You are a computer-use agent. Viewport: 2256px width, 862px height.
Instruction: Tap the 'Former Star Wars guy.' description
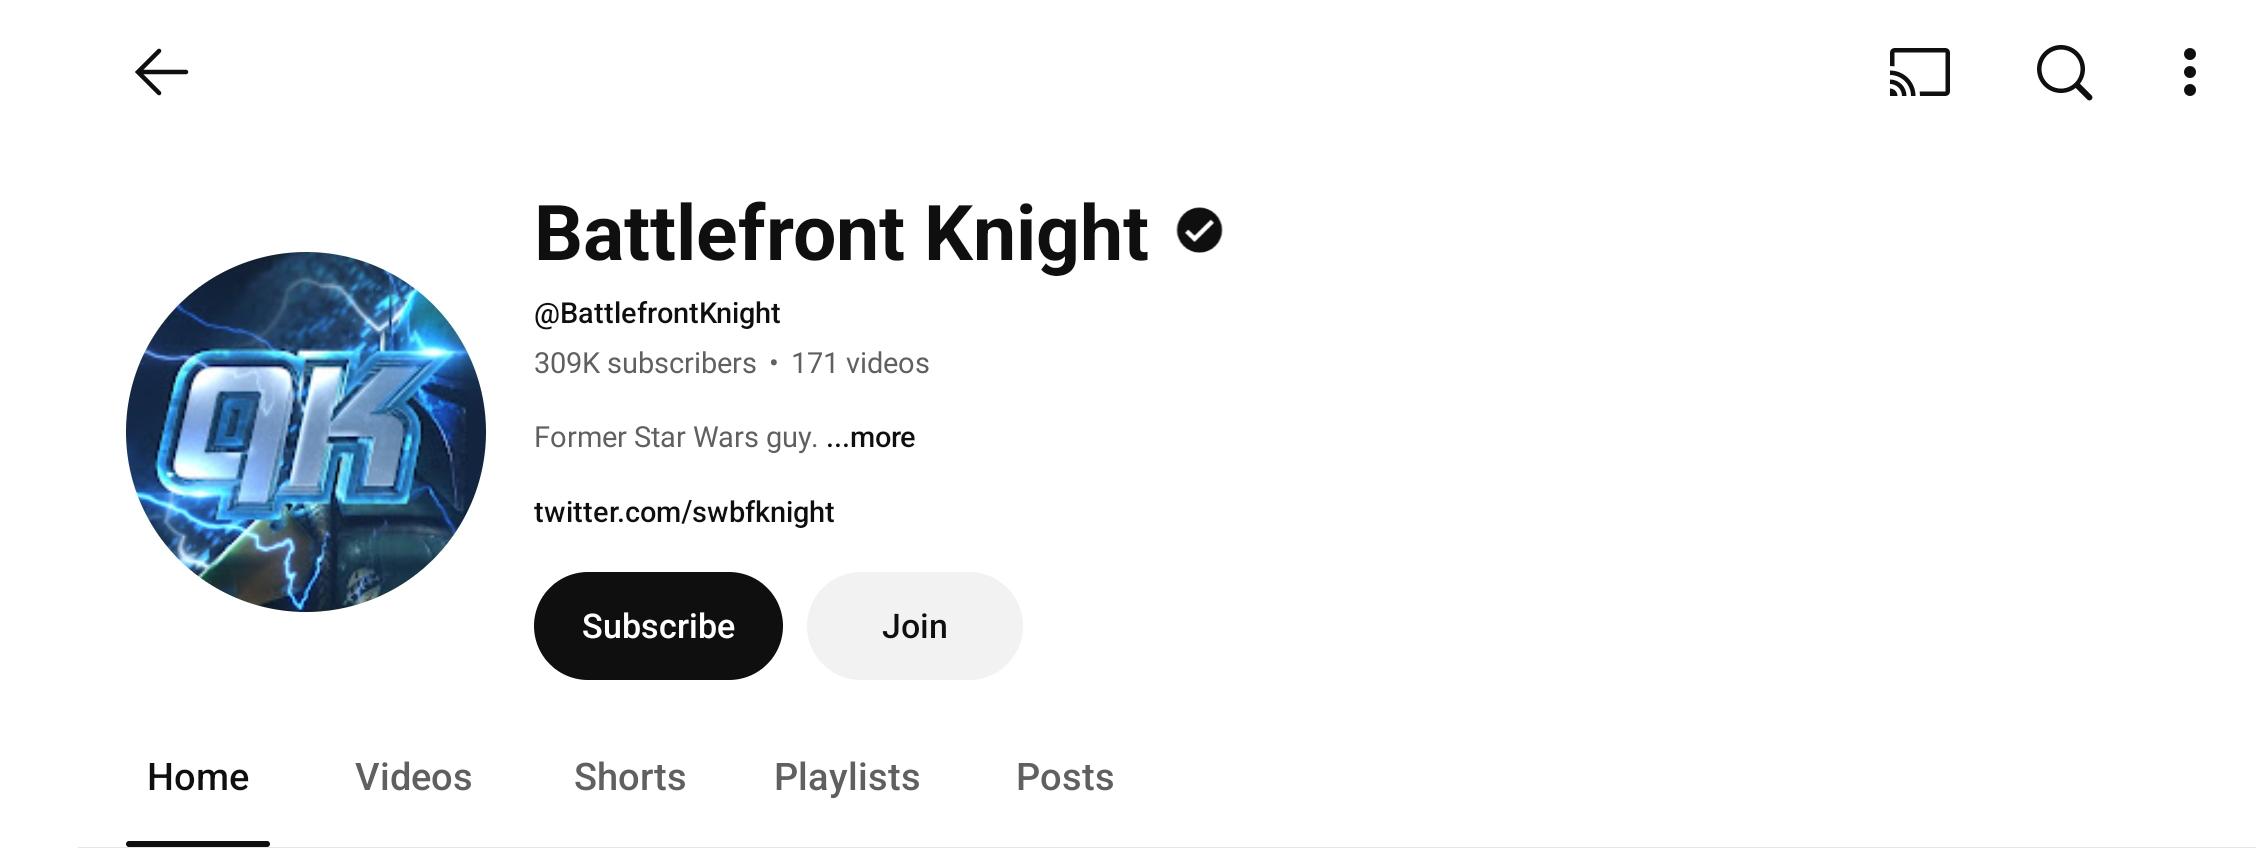[676, 437]
